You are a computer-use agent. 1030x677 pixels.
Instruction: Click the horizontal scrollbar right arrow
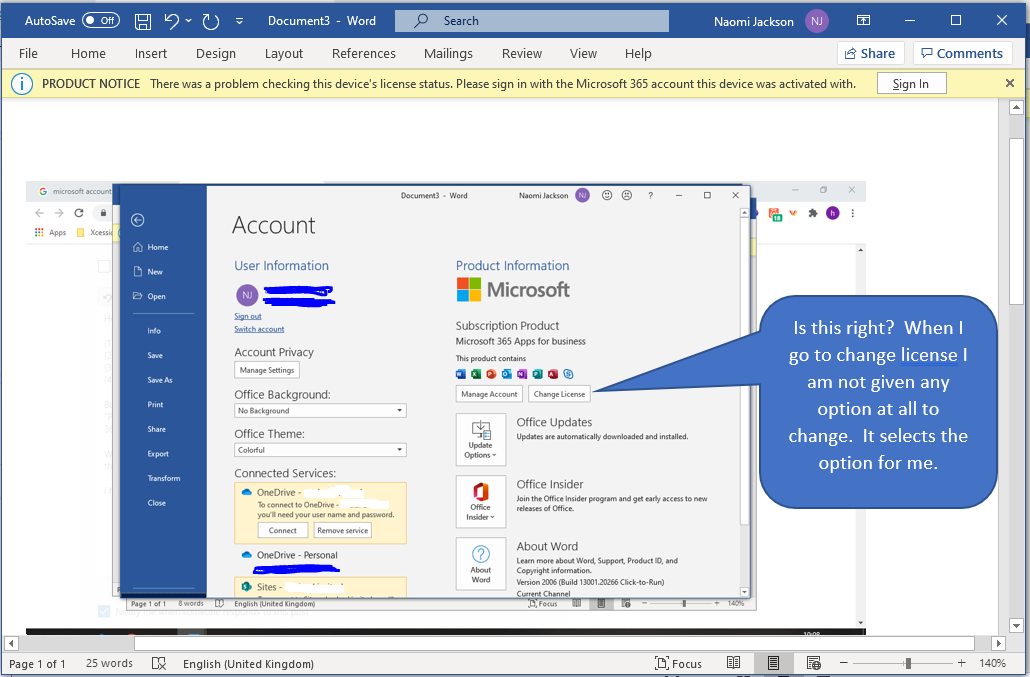(998, 644)
